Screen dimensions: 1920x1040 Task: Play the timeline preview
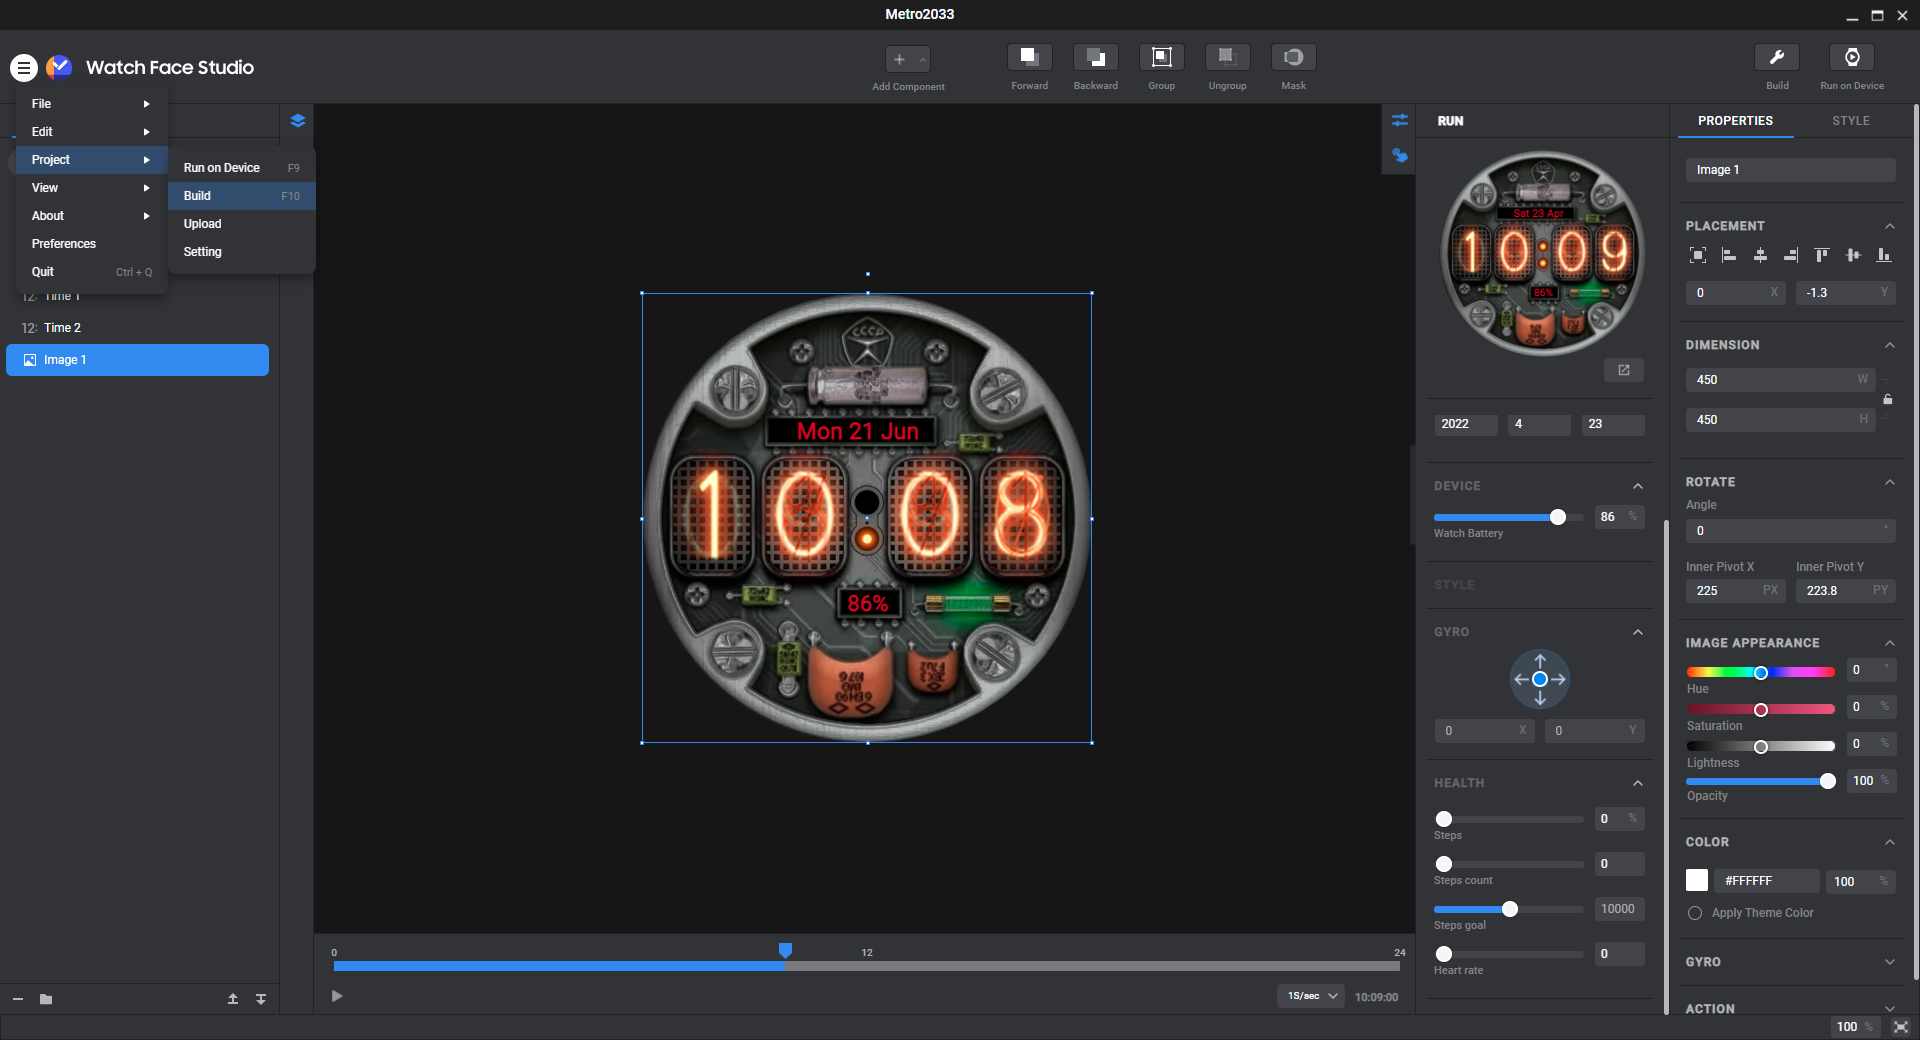(337, 996)
